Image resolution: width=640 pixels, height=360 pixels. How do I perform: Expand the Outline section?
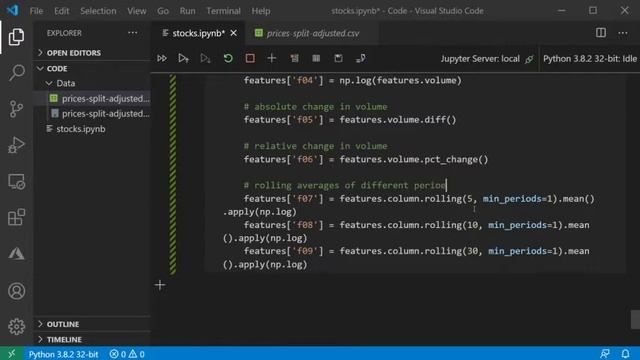[x=92, y=324]
